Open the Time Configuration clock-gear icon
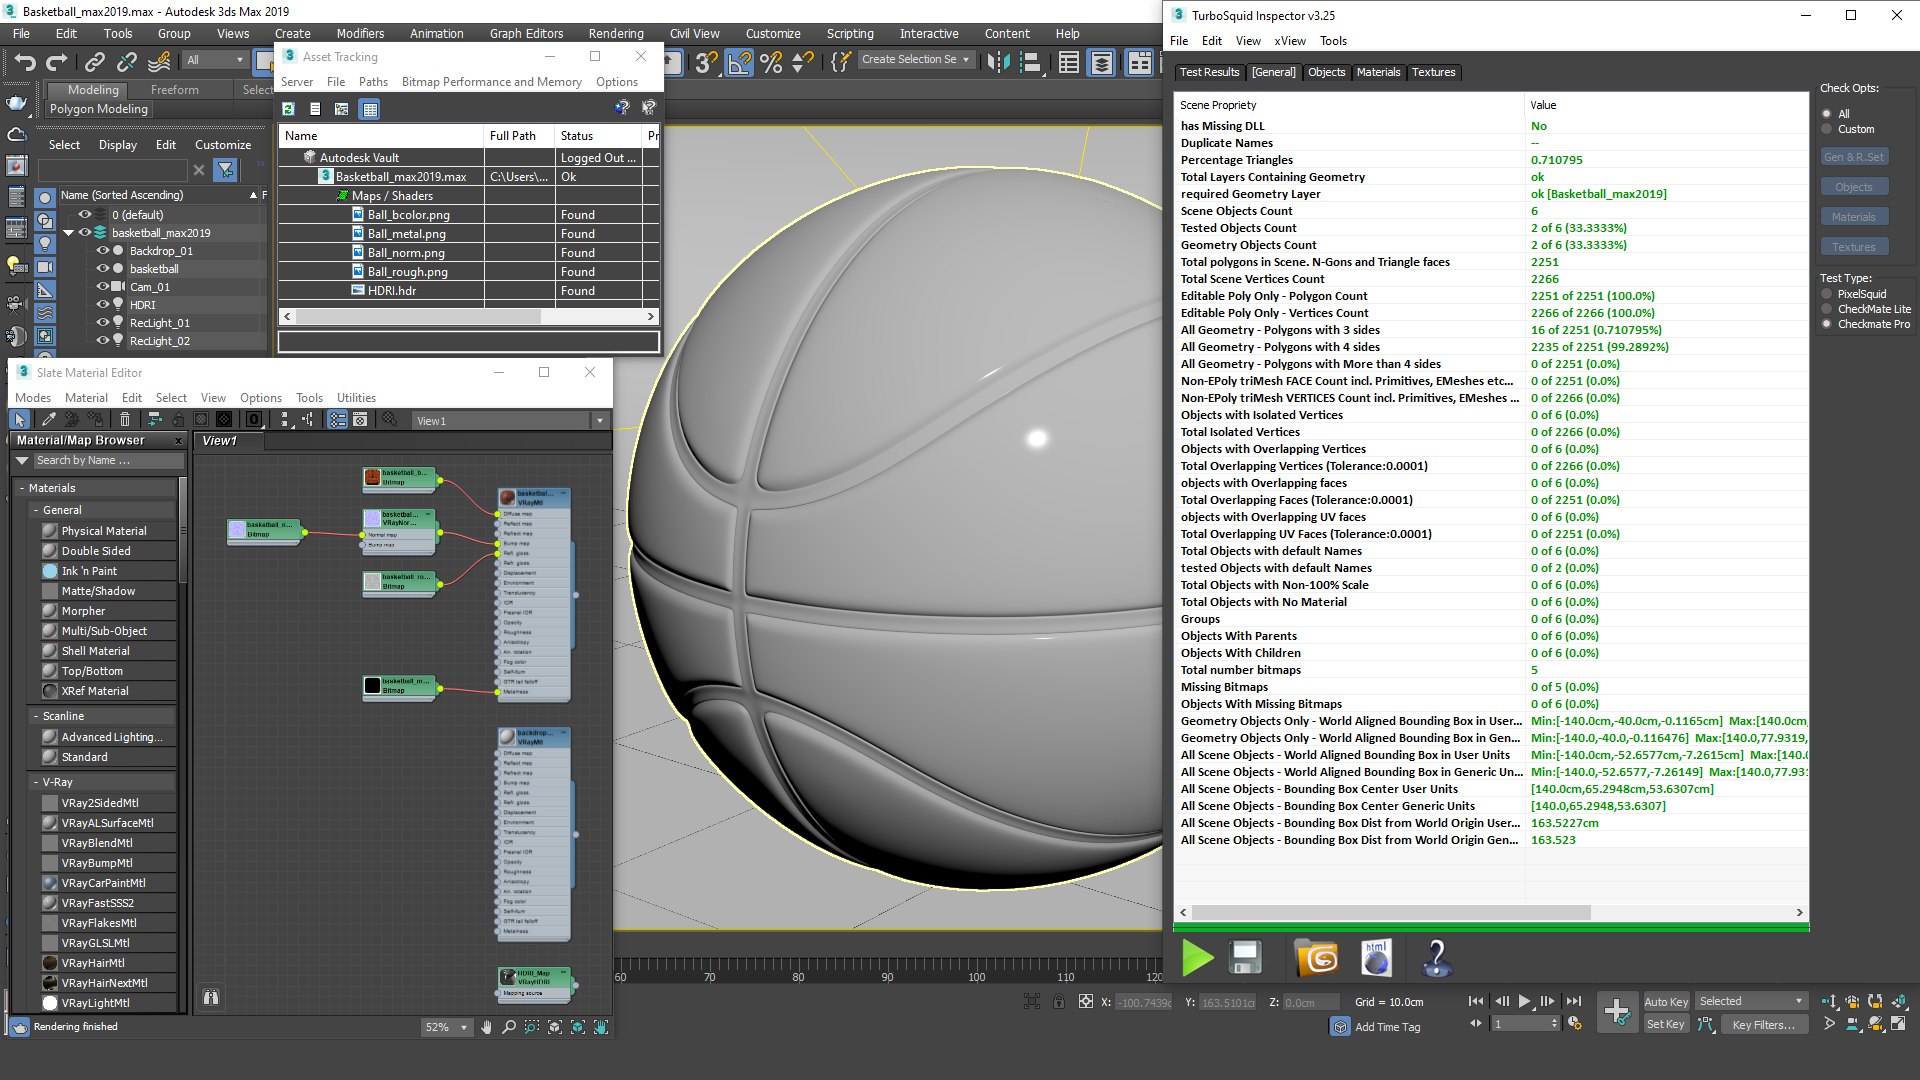Viewport: 1920px width, 1080px height. pyautogui.click(x=1575, y=1024)
